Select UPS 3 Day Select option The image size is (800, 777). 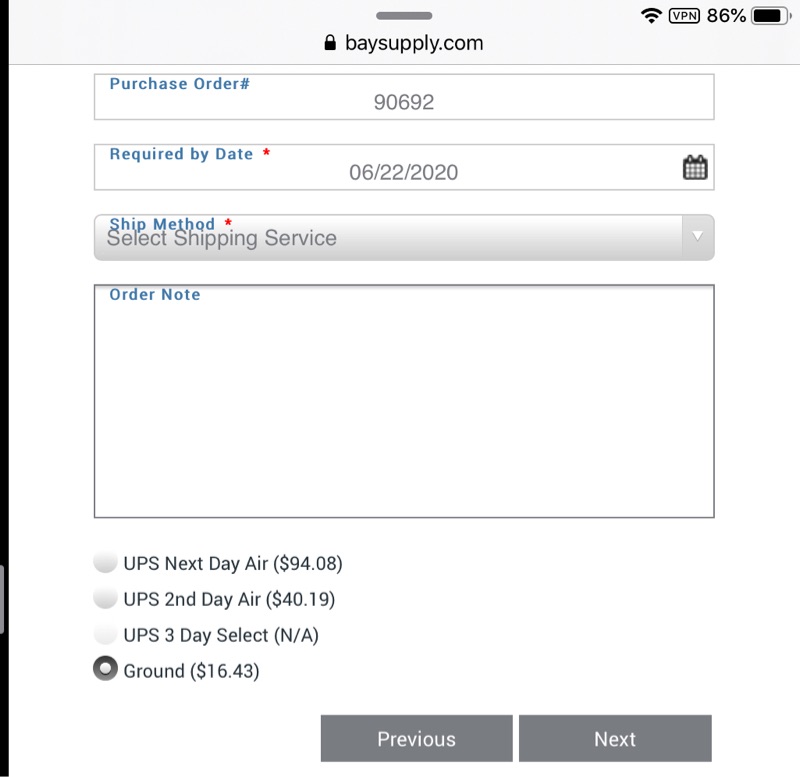click(105, 635)
